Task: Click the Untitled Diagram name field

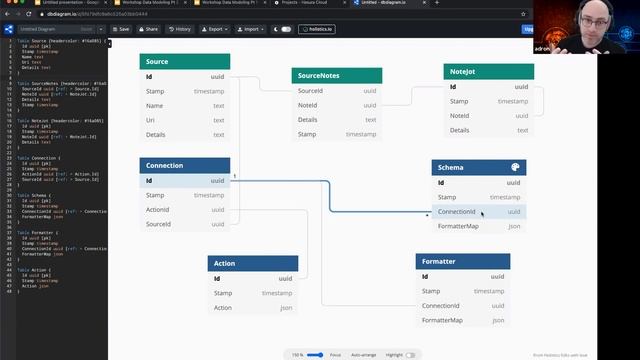Action: pos(56,29)
